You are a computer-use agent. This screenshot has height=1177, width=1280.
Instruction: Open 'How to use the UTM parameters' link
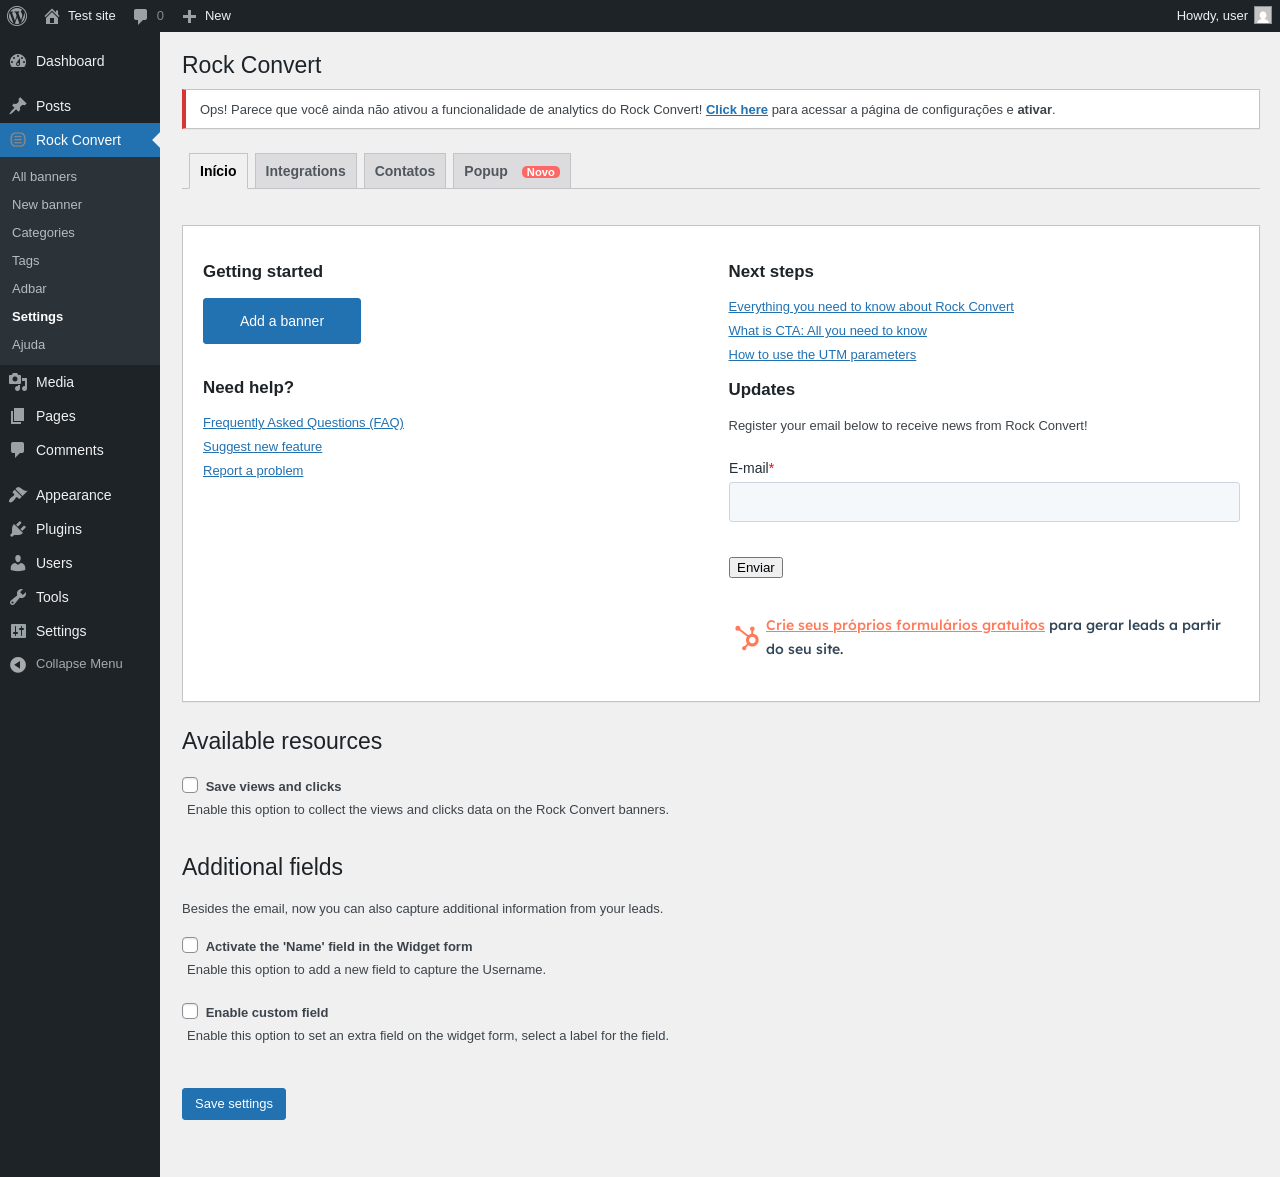pos(822,355)
